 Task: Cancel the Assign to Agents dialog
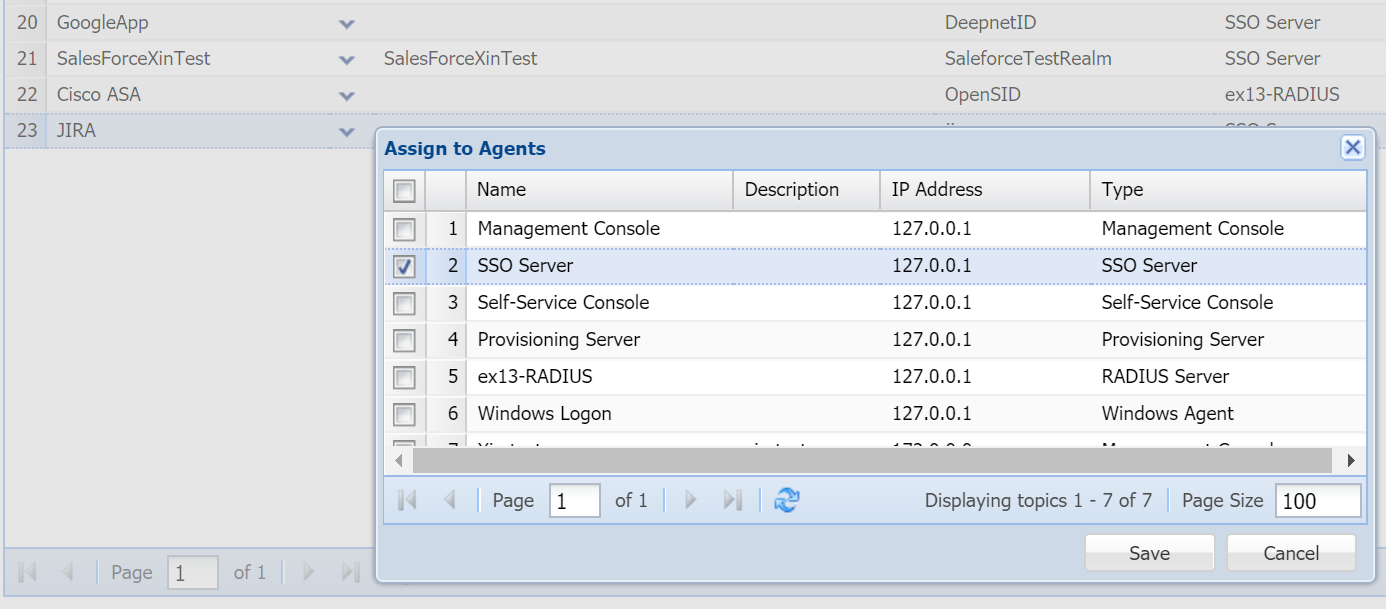(x=1291, y=553)
